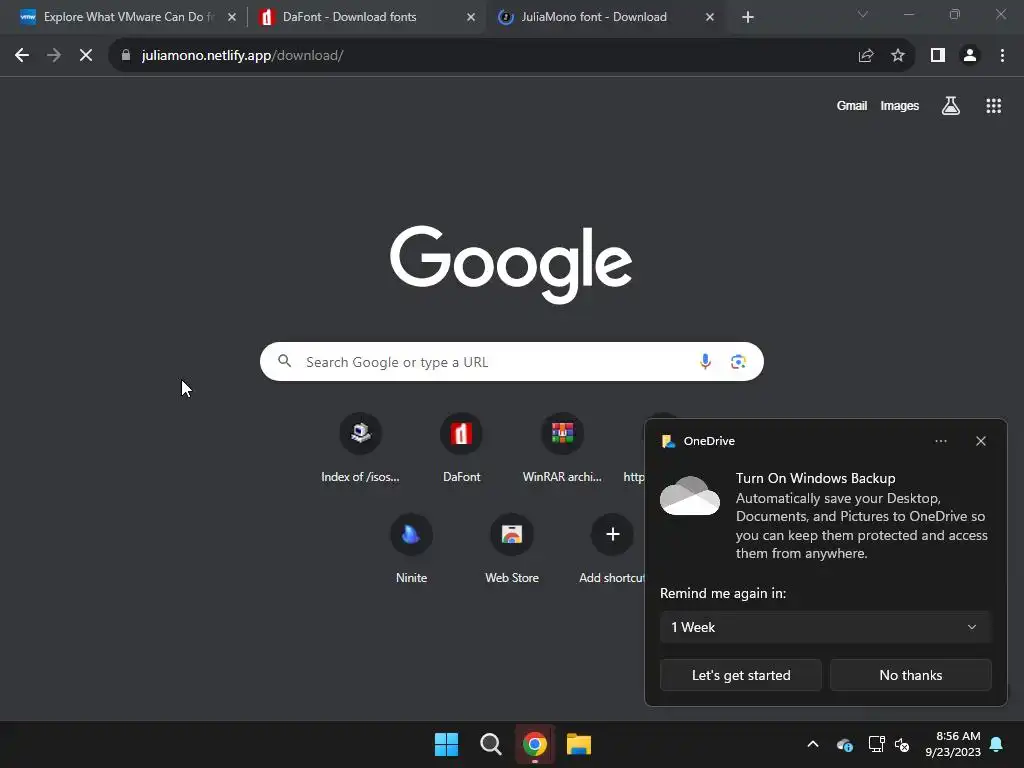Search by image with Google Lens icon
The height and width of the screenshot is (768, 1024).
tap(738, 361)
